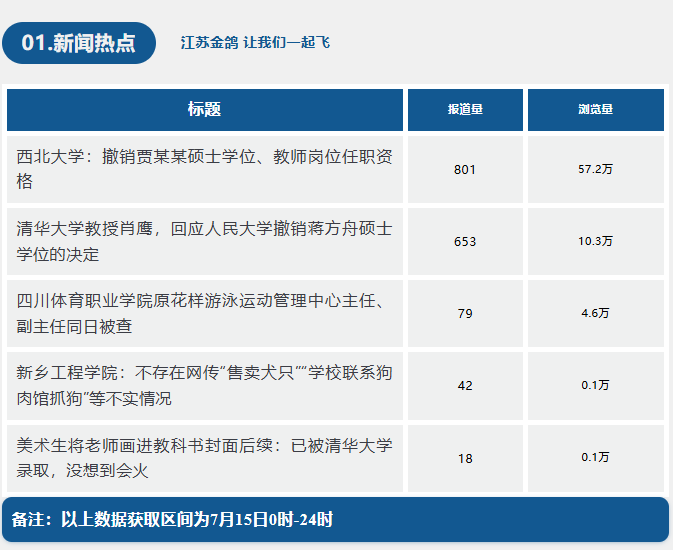Open the 四川体育职业学院 headline
Screen dimensions: 673x550
[x=202, y=313]
